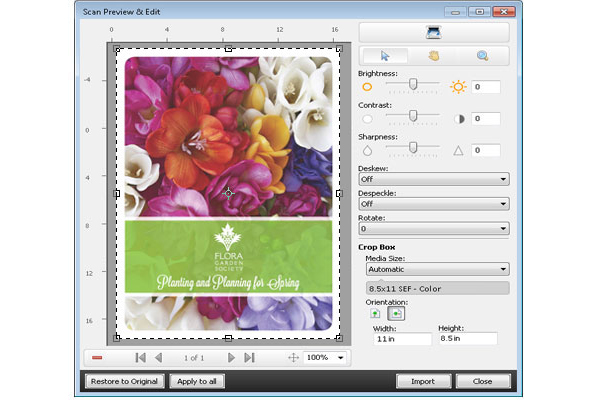Expand the Rotate dropdown
The height and width of the screenshot is (400, 600).
(433, 228)
